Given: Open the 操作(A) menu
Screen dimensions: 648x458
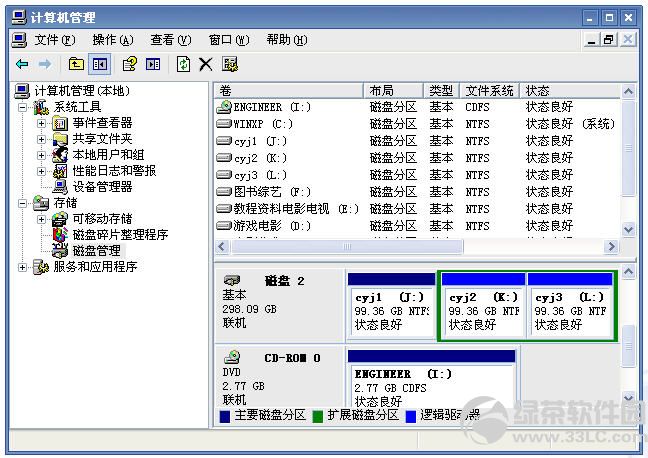Looking at the screenshot, I should coord(112,40).
